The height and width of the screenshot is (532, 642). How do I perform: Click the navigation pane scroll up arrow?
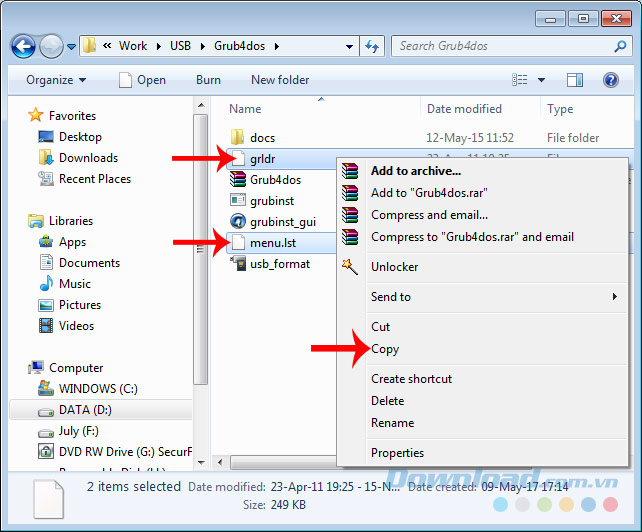pos(201,105)
